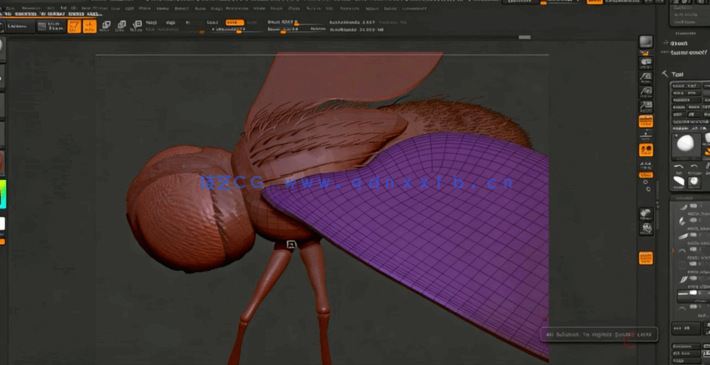The width and height of the screenshot is (710, 365).
Task: Click the Actual size icon on right shelf
Action: [x=646, y=92]
